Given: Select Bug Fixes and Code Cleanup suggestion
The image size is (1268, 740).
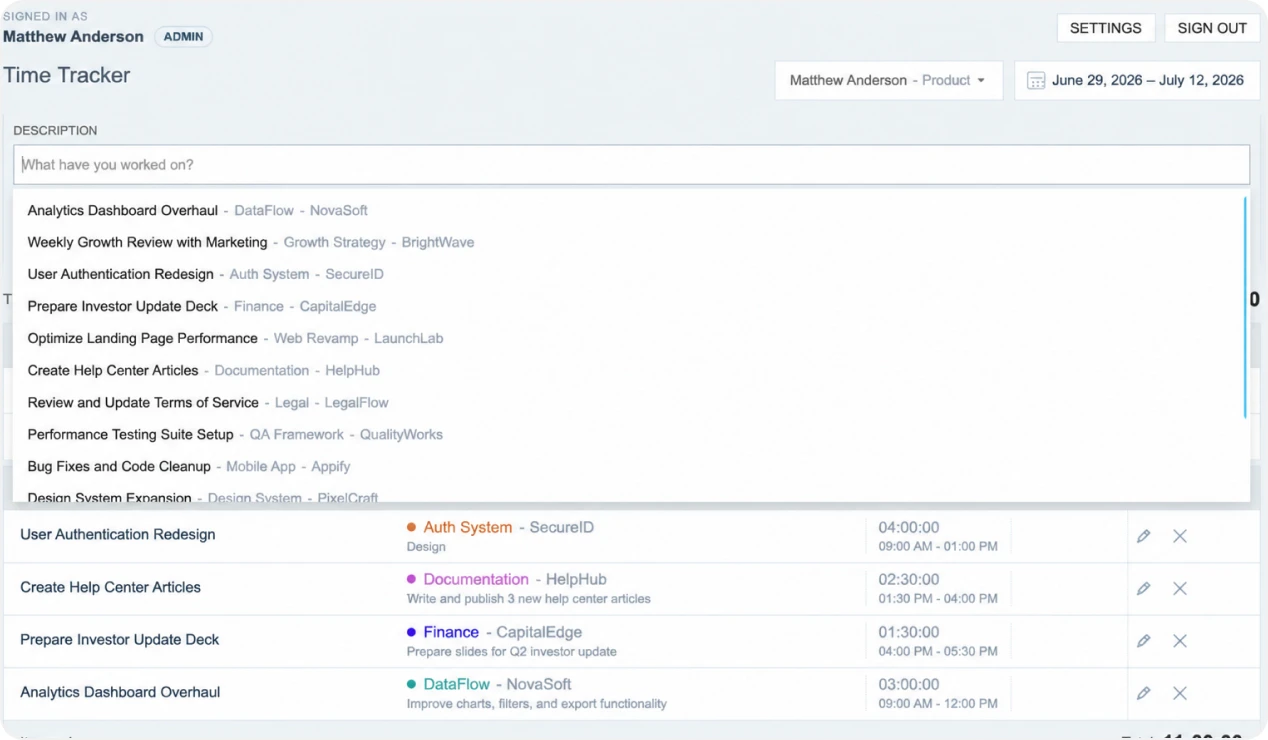Looking at the screenshot, I should pos(631,467).
